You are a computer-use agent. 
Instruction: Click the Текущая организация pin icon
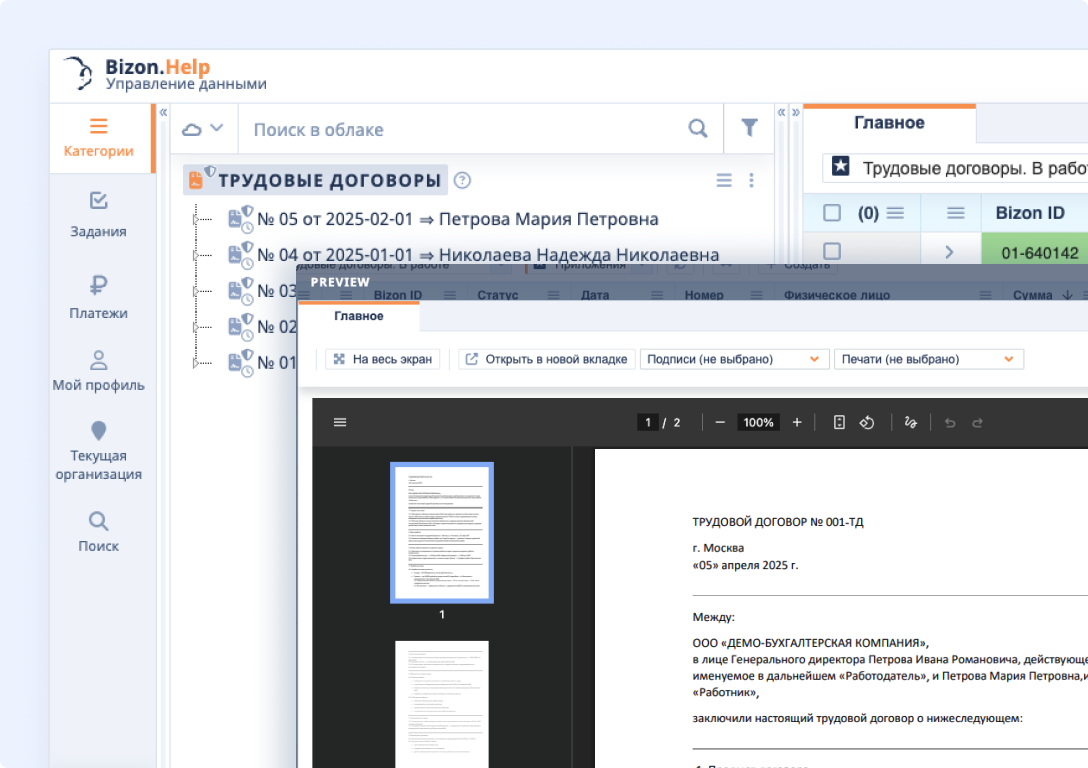[98, 430]
